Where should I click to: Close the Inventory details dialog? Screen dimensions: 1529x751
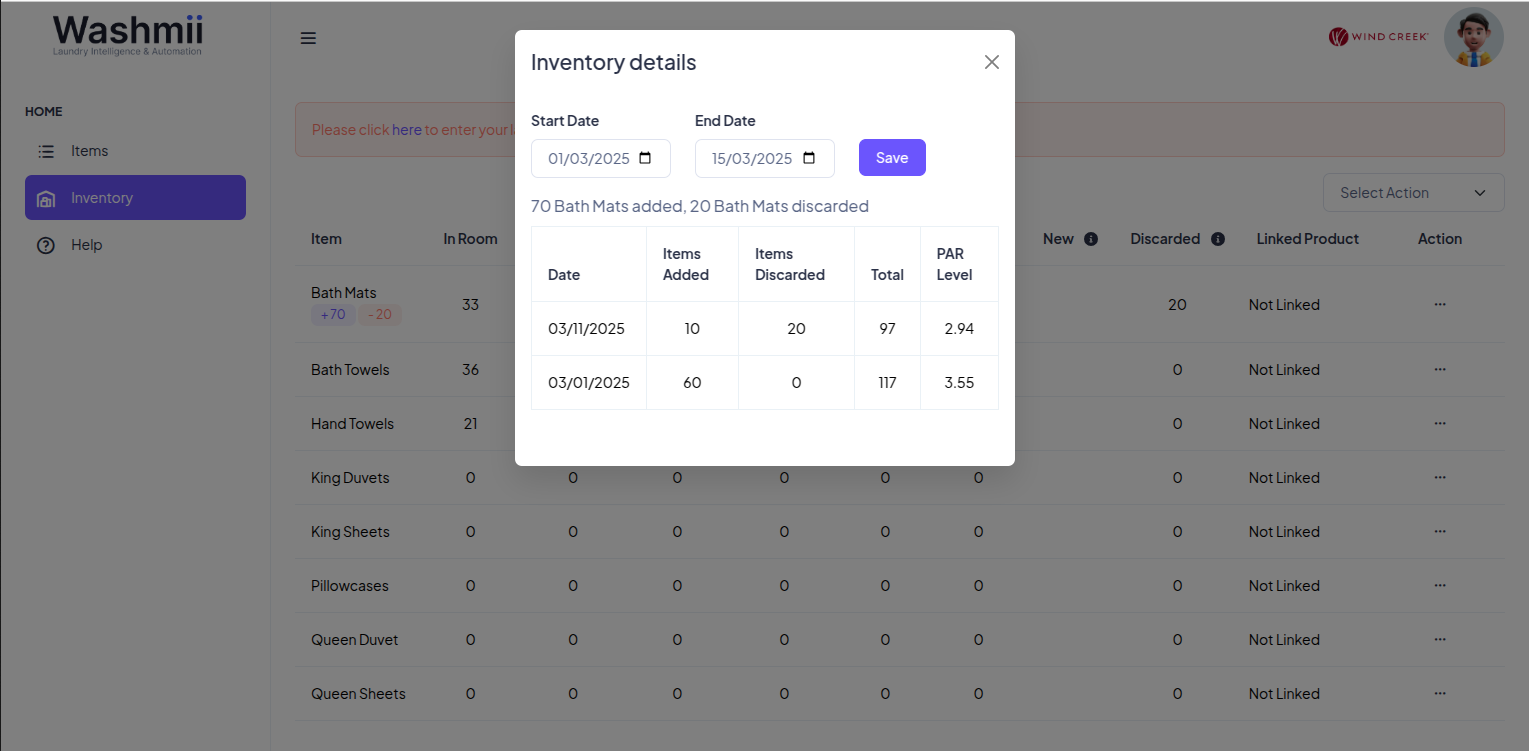click(x=991, y=62)
